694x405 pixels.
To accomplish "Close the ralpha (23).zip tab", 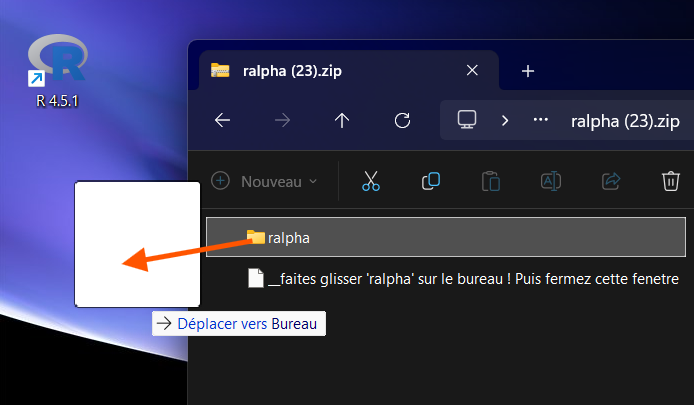I will coord(472,70).
